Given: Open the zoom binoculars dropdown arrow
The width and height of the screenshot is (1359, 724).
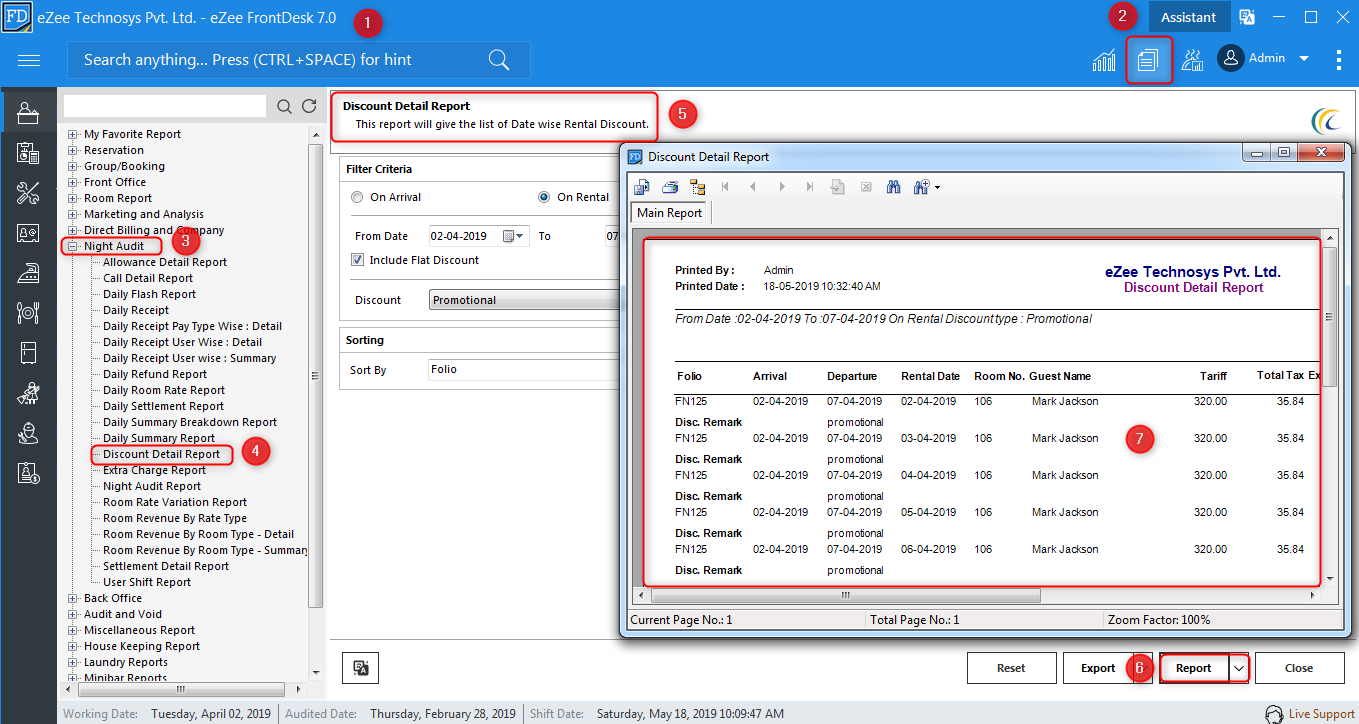Looking at the screenshot, I should pos(937,187).
